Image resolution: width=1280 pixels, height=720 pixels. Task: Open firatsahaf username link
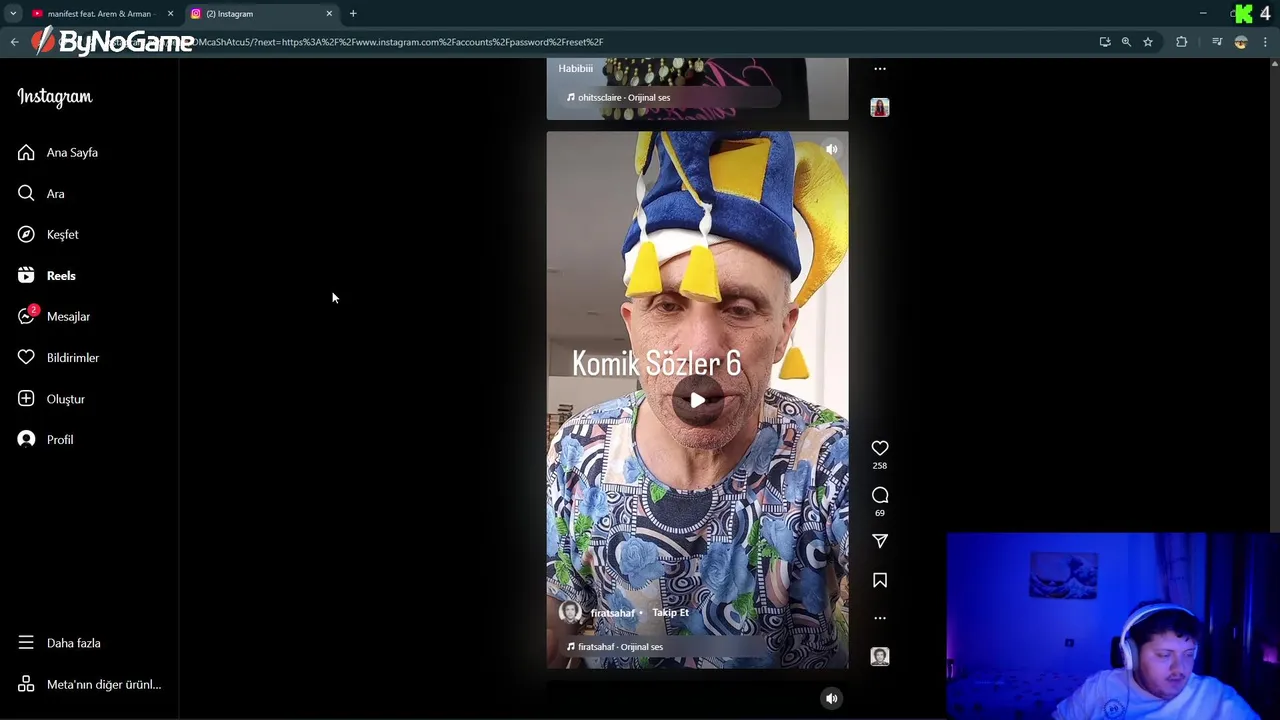tap(613, 613)
